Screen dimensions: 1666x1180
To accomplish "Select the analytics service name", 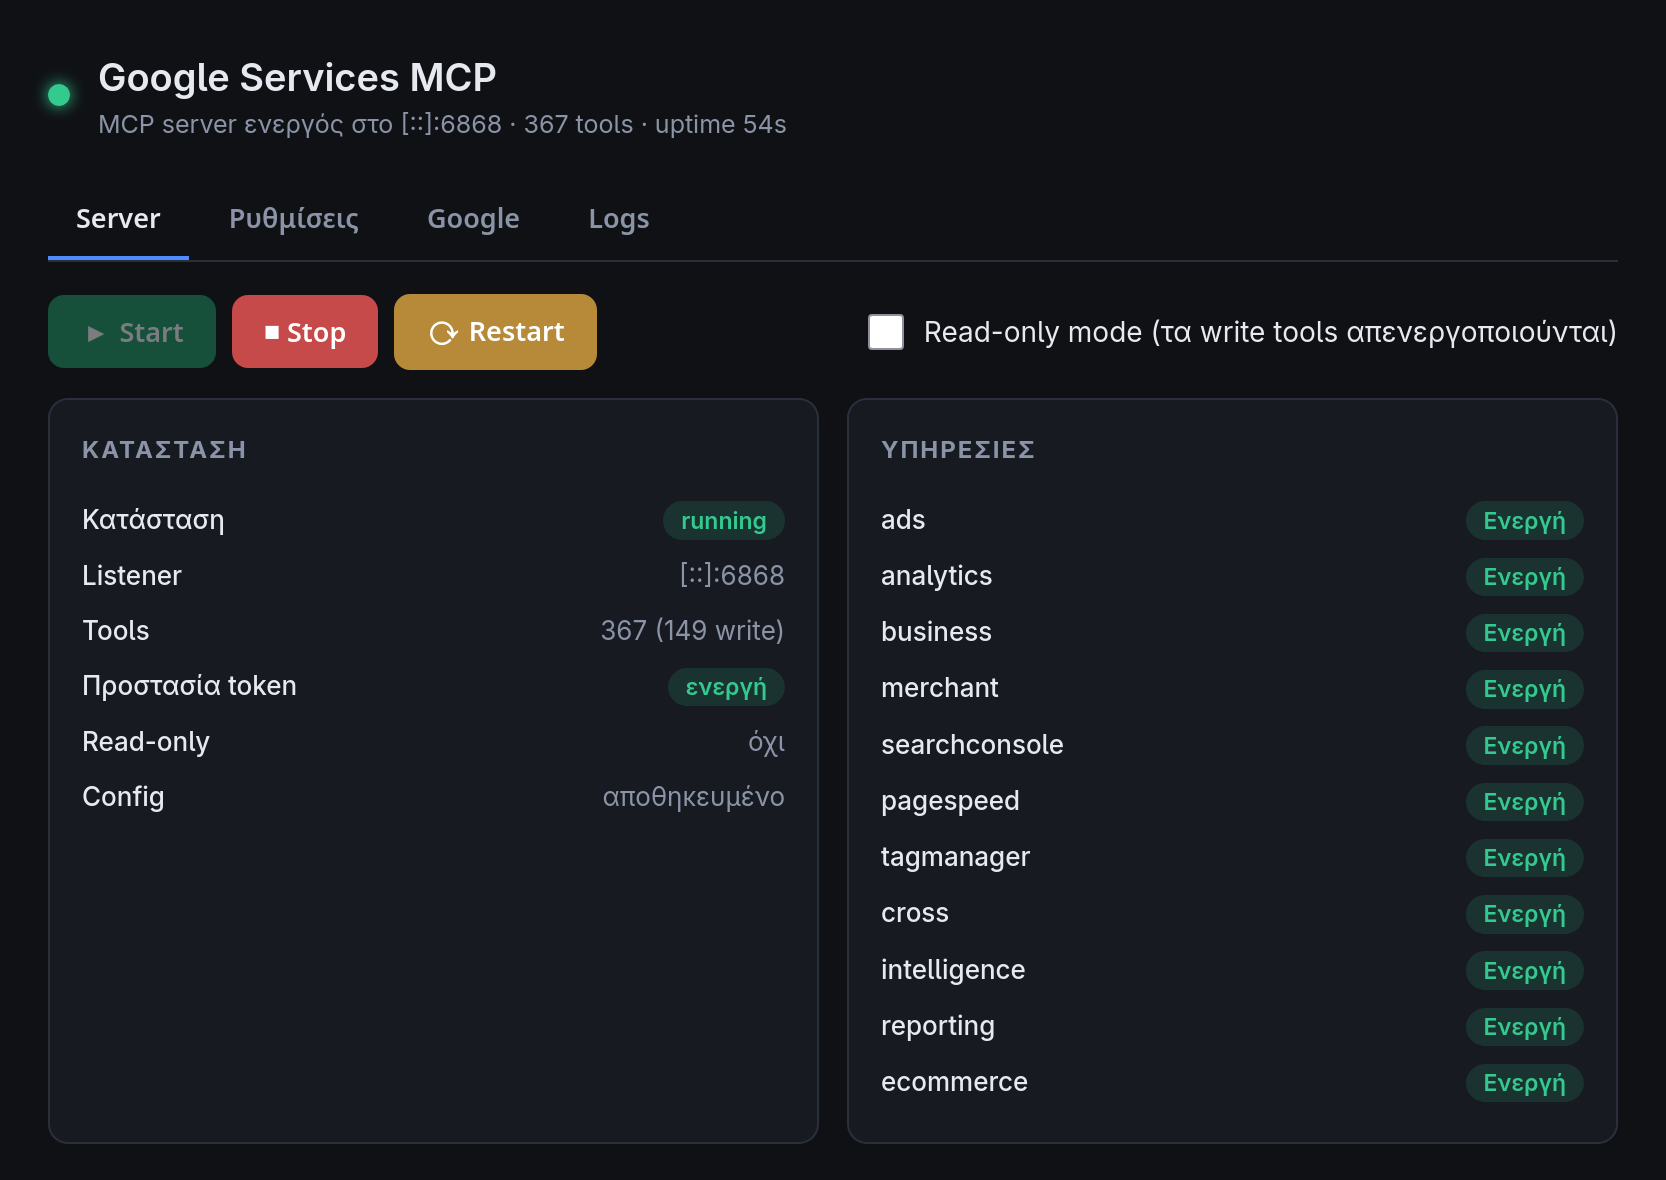I will click(936, 576).
